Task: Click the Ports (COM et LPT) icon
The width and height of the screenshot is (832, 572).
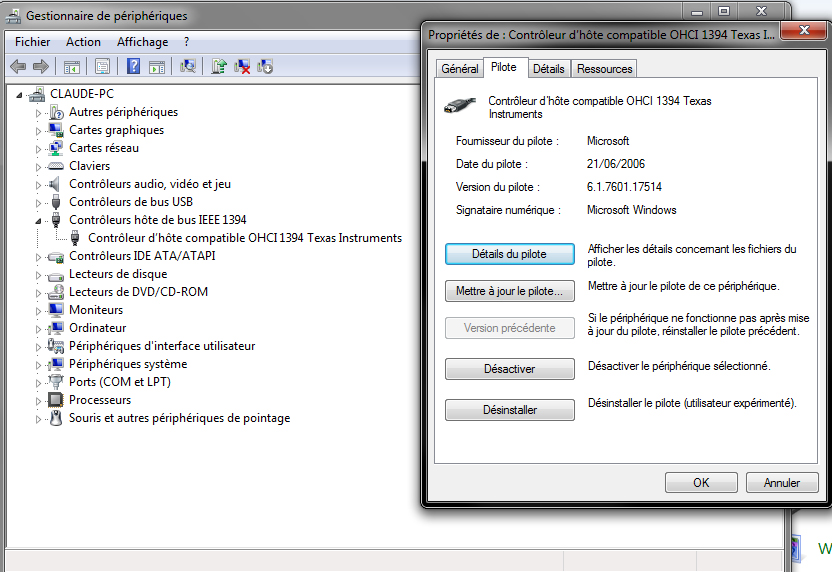Action: (56, 382)
